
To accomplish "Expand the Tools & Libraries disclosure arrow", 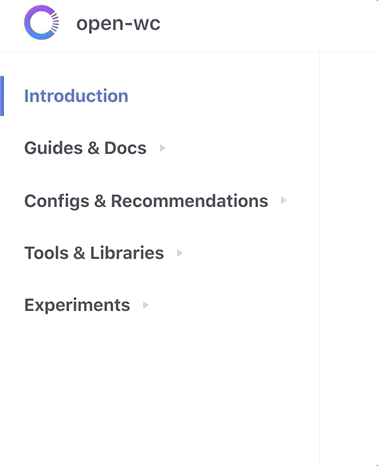I will (x=180, y=253).
